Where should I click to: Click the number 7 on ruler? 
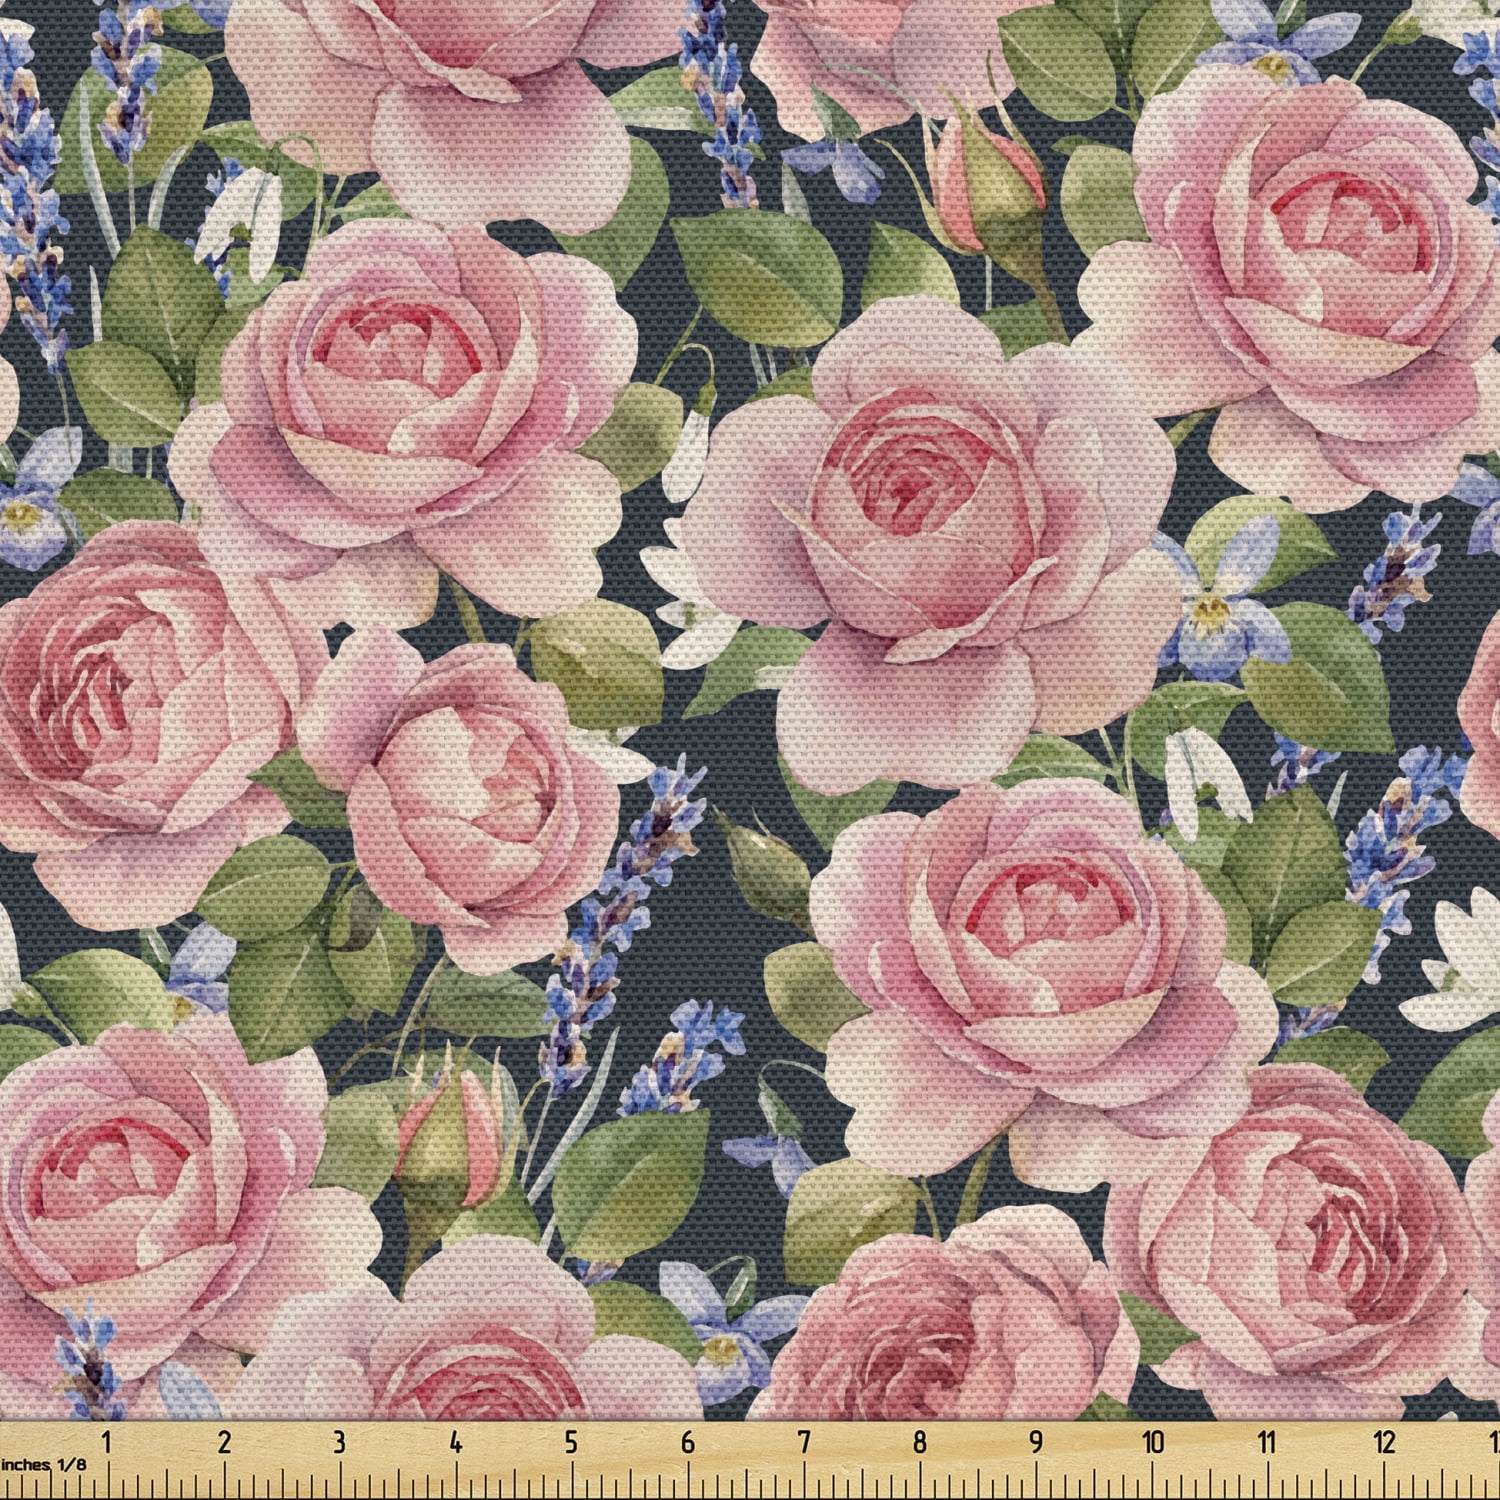pos(804,1442)
